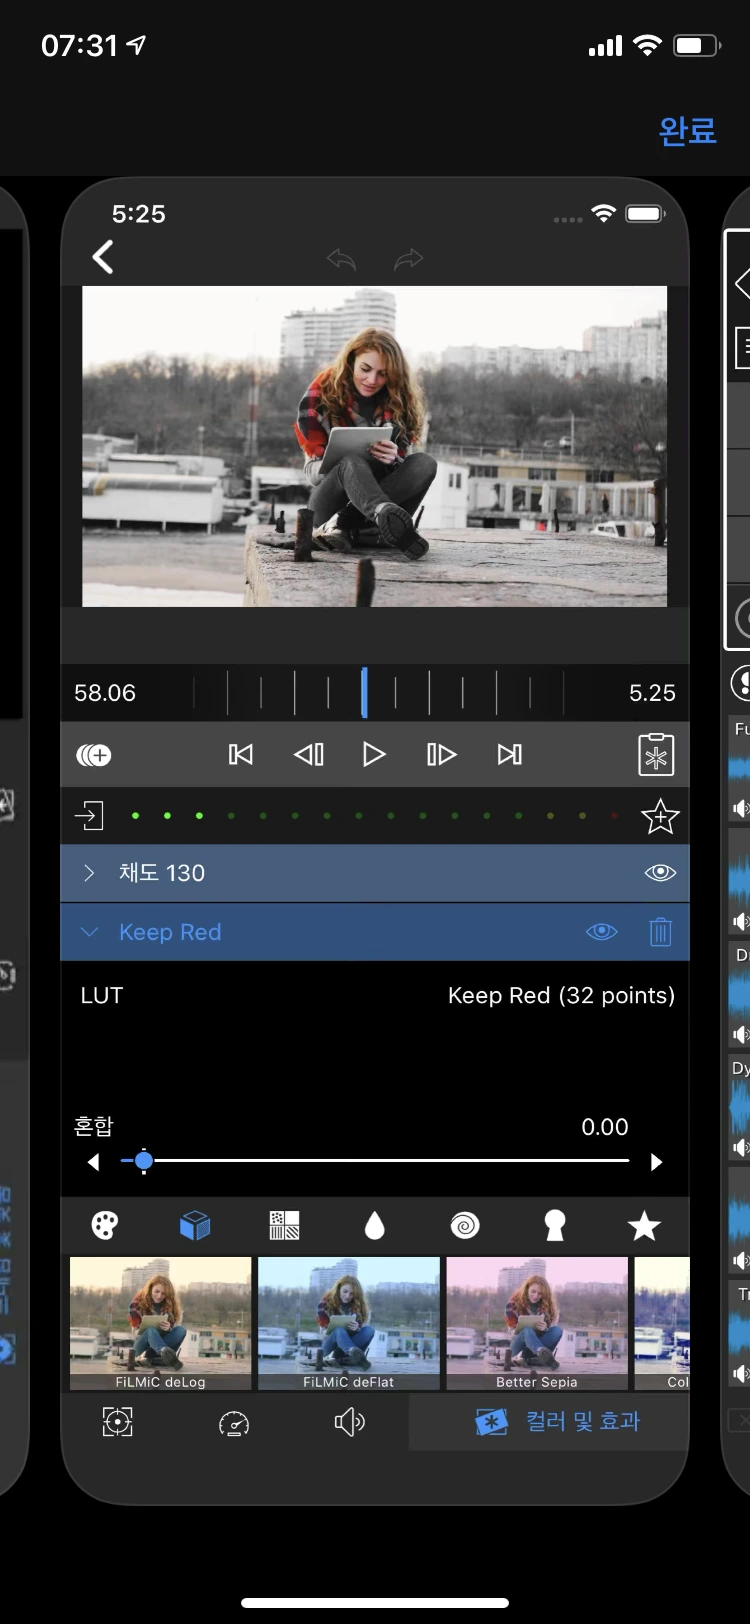Open the frame and fit crop tab
The height and width of the screenshot is (1624, 750).
click(x=118, y=1421)
